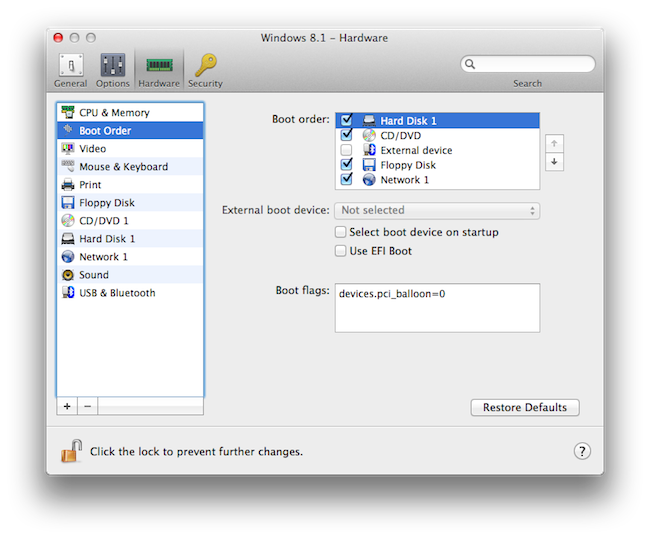The image size is (650, 539).
Task: Select Floppy Disk row in boot order
Action: (437, 165)
